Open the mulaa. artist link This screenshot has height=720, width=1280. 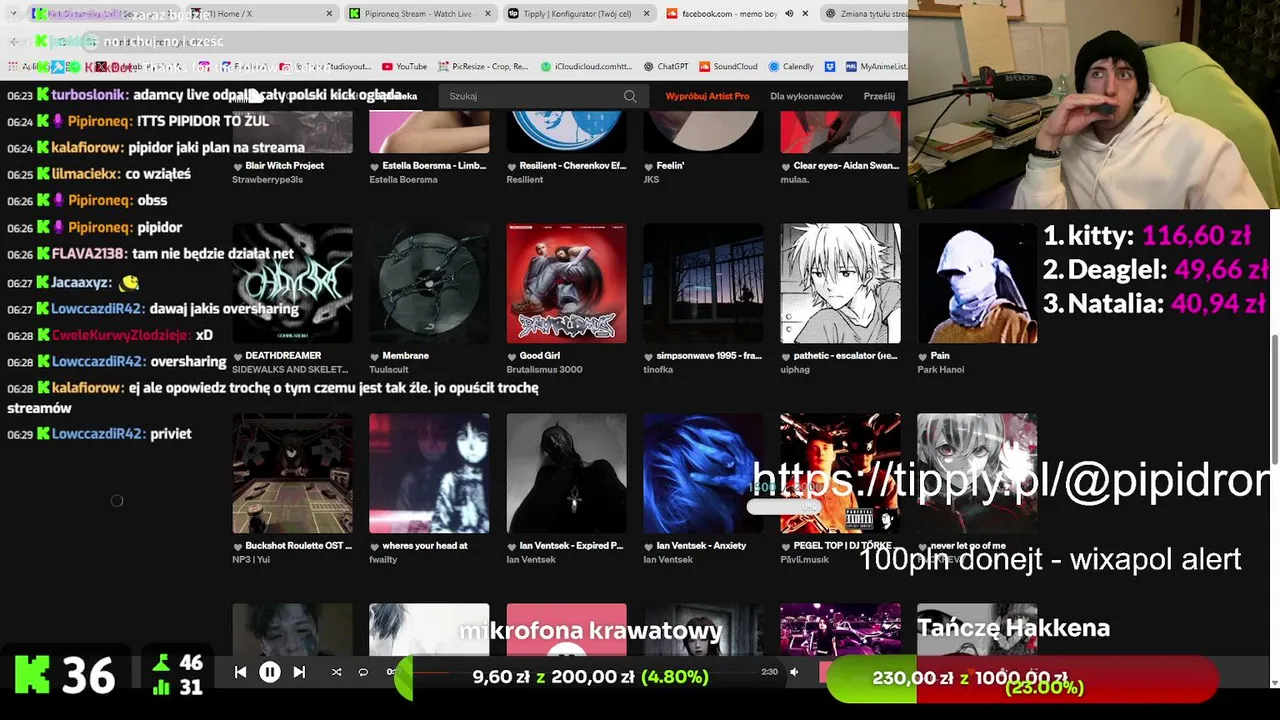[x=797, y=180]
